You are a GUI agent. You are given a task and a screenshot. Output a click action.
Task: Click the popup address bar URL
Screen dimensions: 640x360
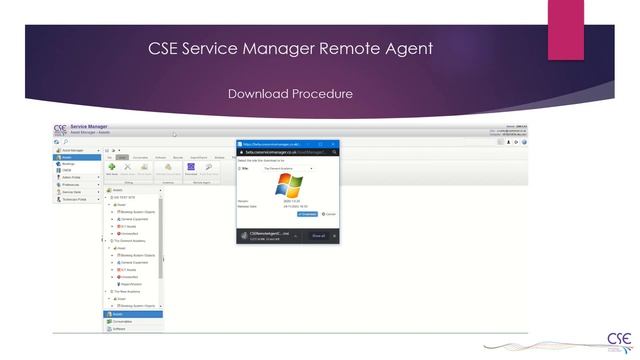tap(286, 152)
